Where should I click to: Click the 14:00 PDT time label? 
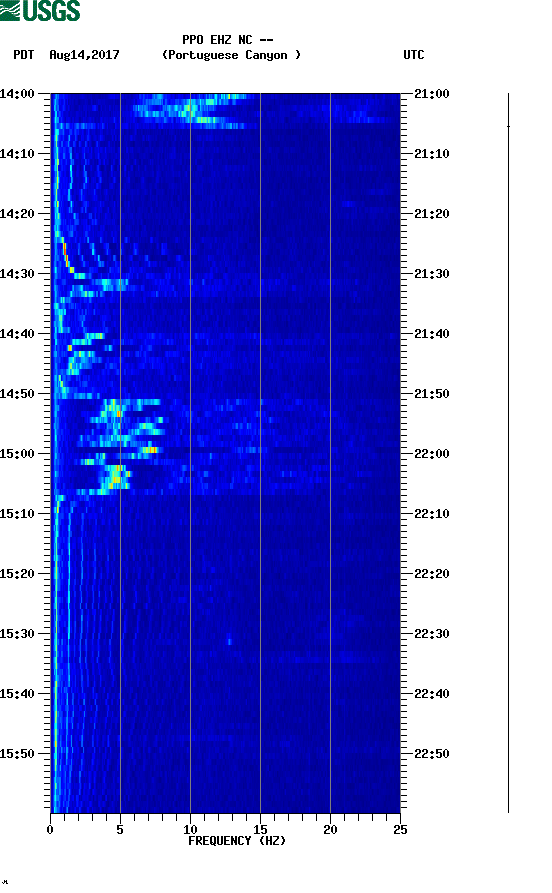tap(17, 93)
